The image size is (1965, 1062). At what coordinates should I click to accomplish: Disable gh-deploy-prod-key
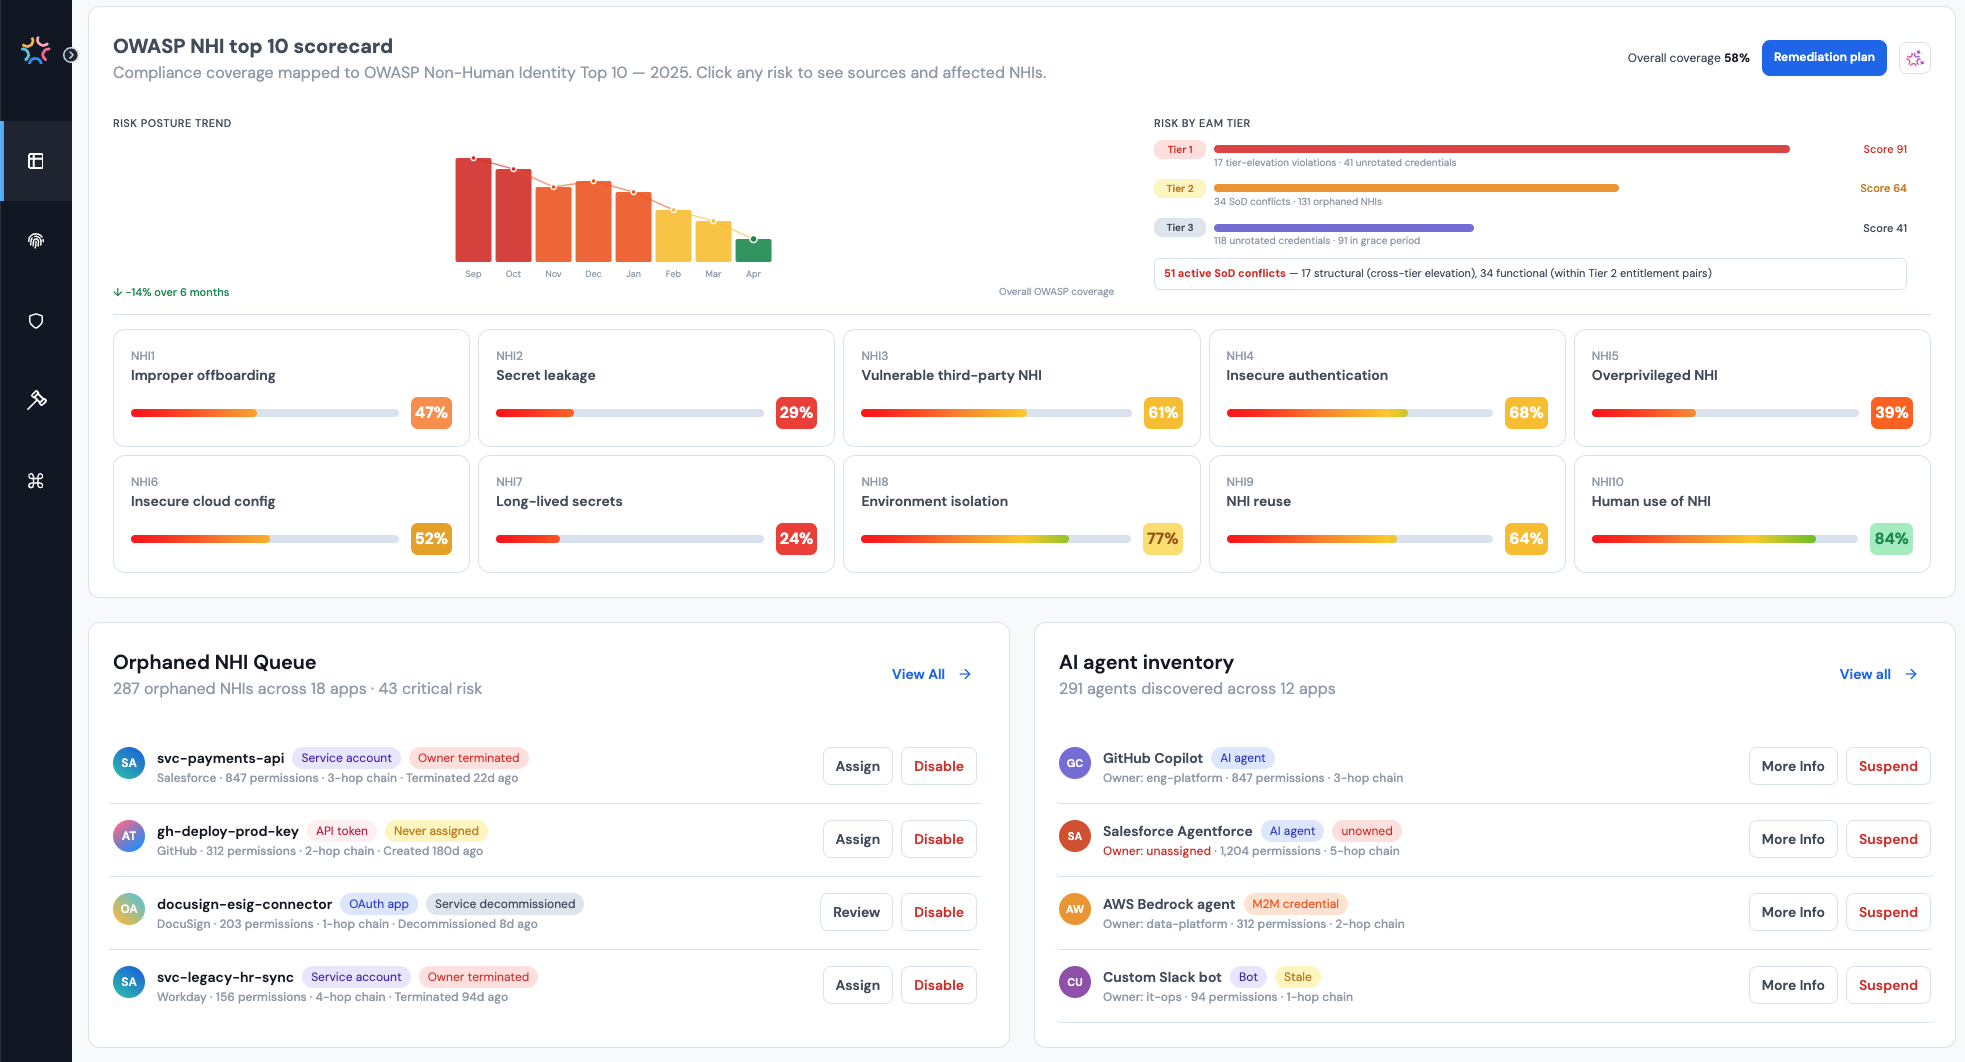pyautogui.click(x=939, y=839)
